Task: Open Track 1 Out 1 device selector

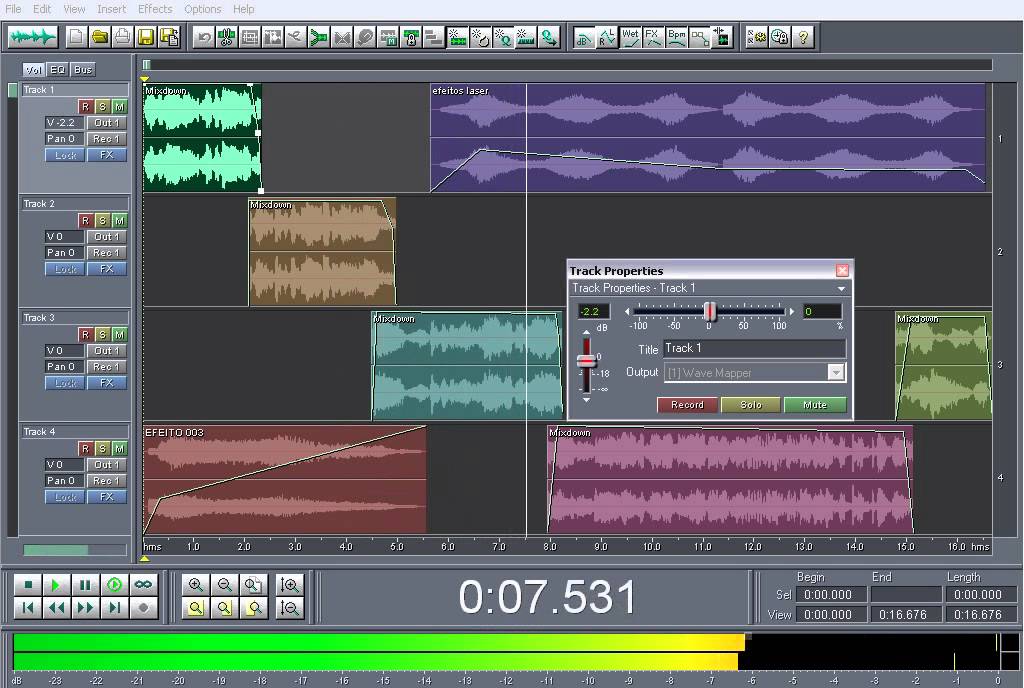Action: [106, 123]
